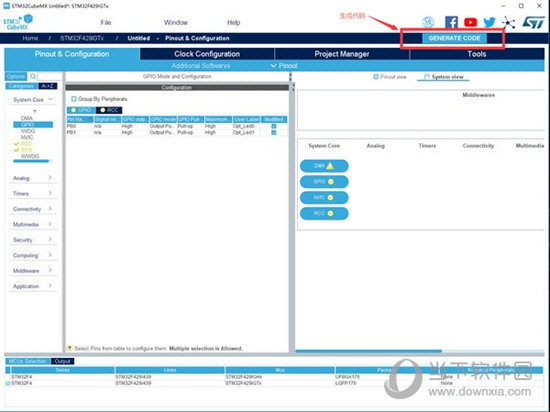The image size is (550, 412).
Task: Select the PB0 row pin name
Action: tap(71, 126)
